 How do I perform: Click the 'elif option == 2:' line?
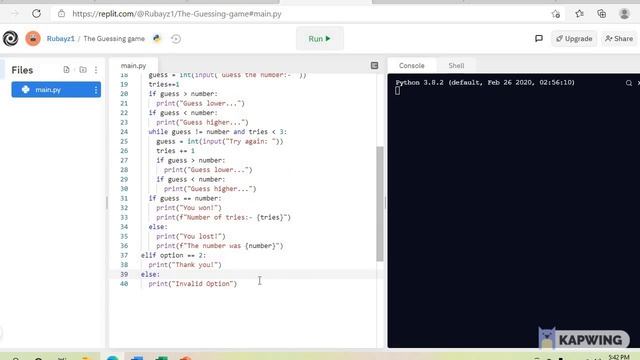[x=173, y=255]
